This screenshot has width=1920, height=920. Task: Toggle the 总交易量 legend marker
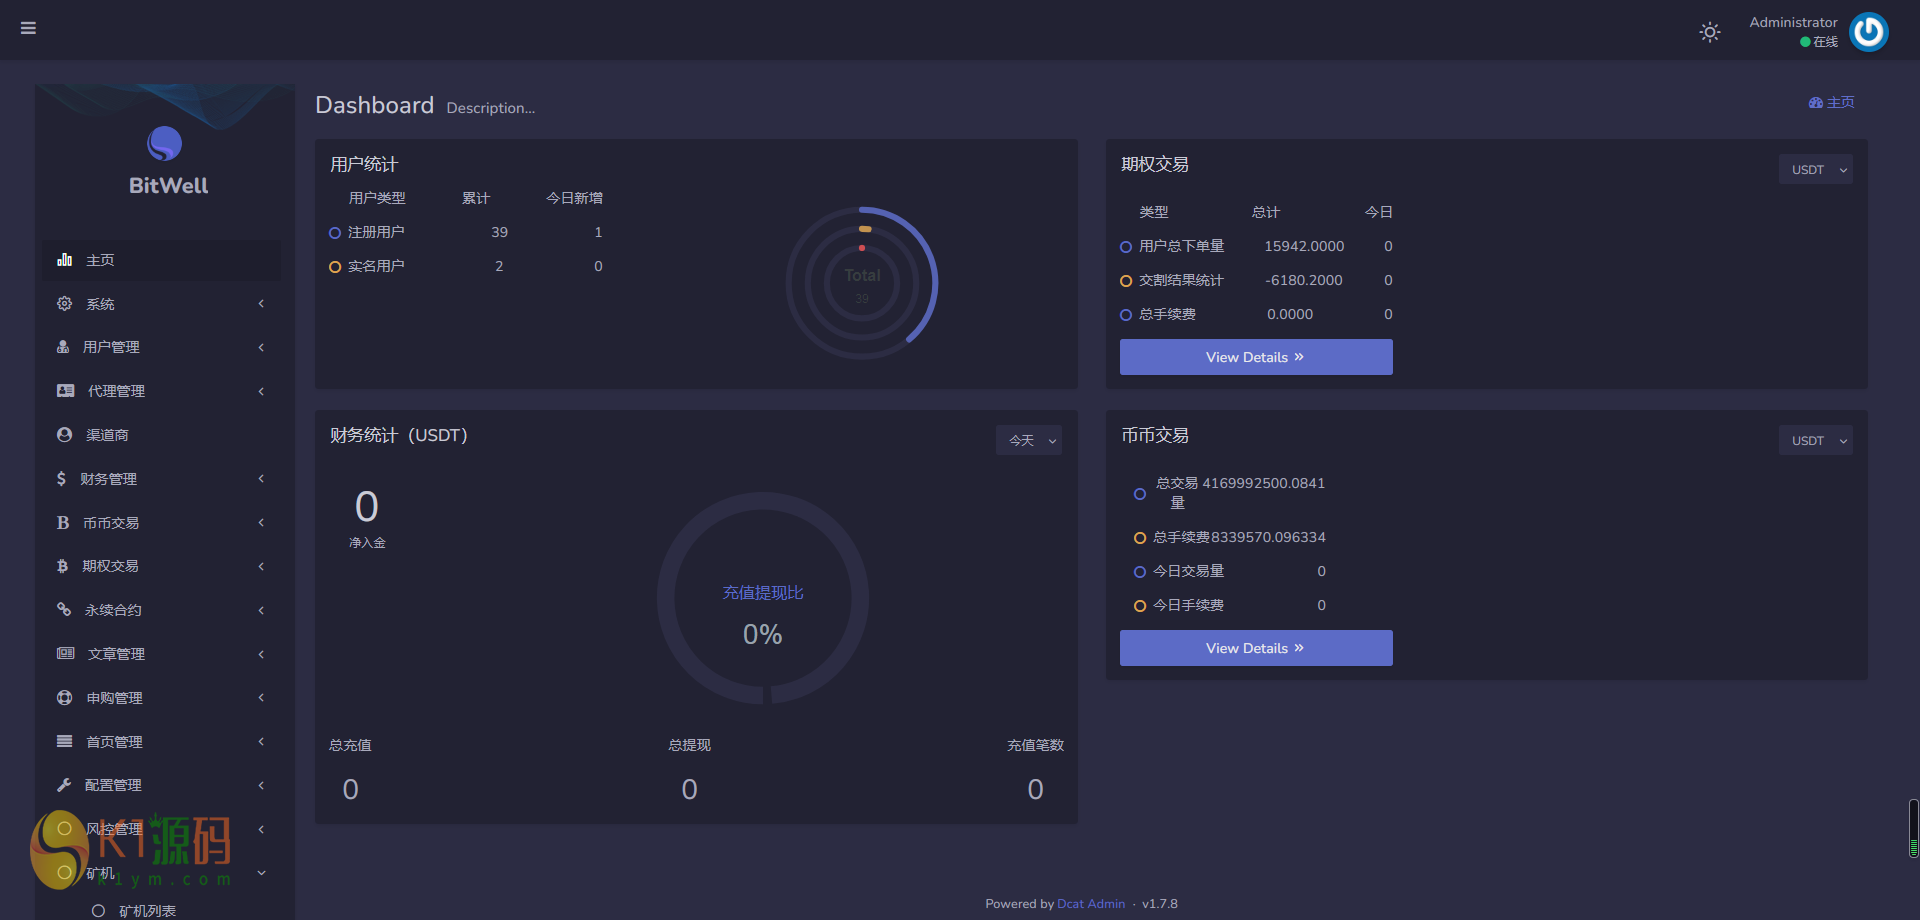1140,494
